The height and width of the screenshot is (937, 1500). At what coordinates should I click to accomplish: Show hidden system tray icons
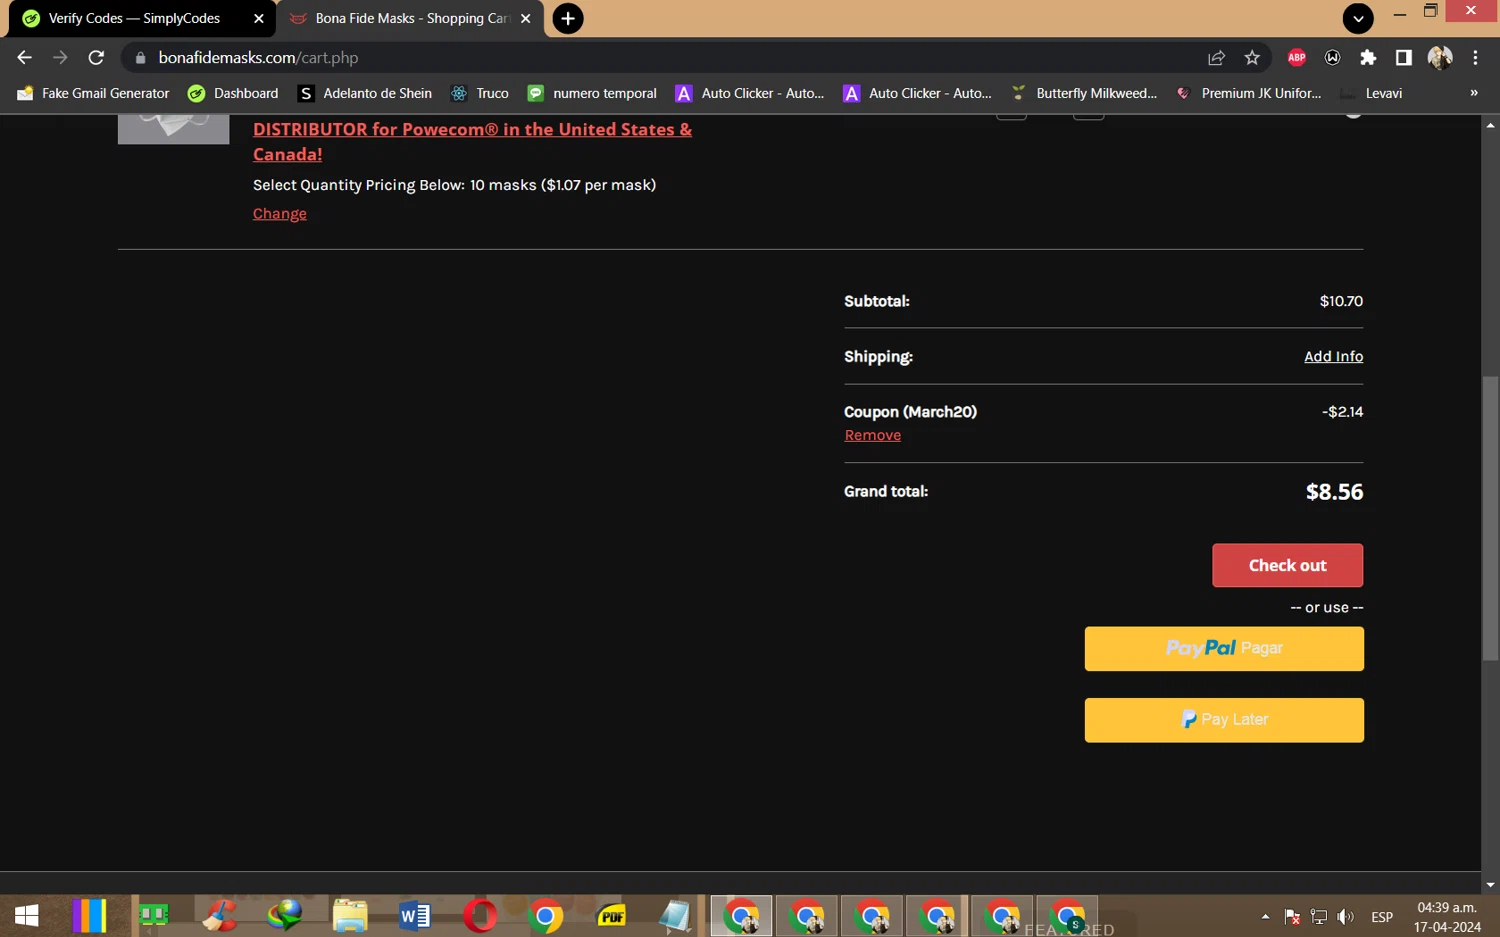(x=1265, y=916)
